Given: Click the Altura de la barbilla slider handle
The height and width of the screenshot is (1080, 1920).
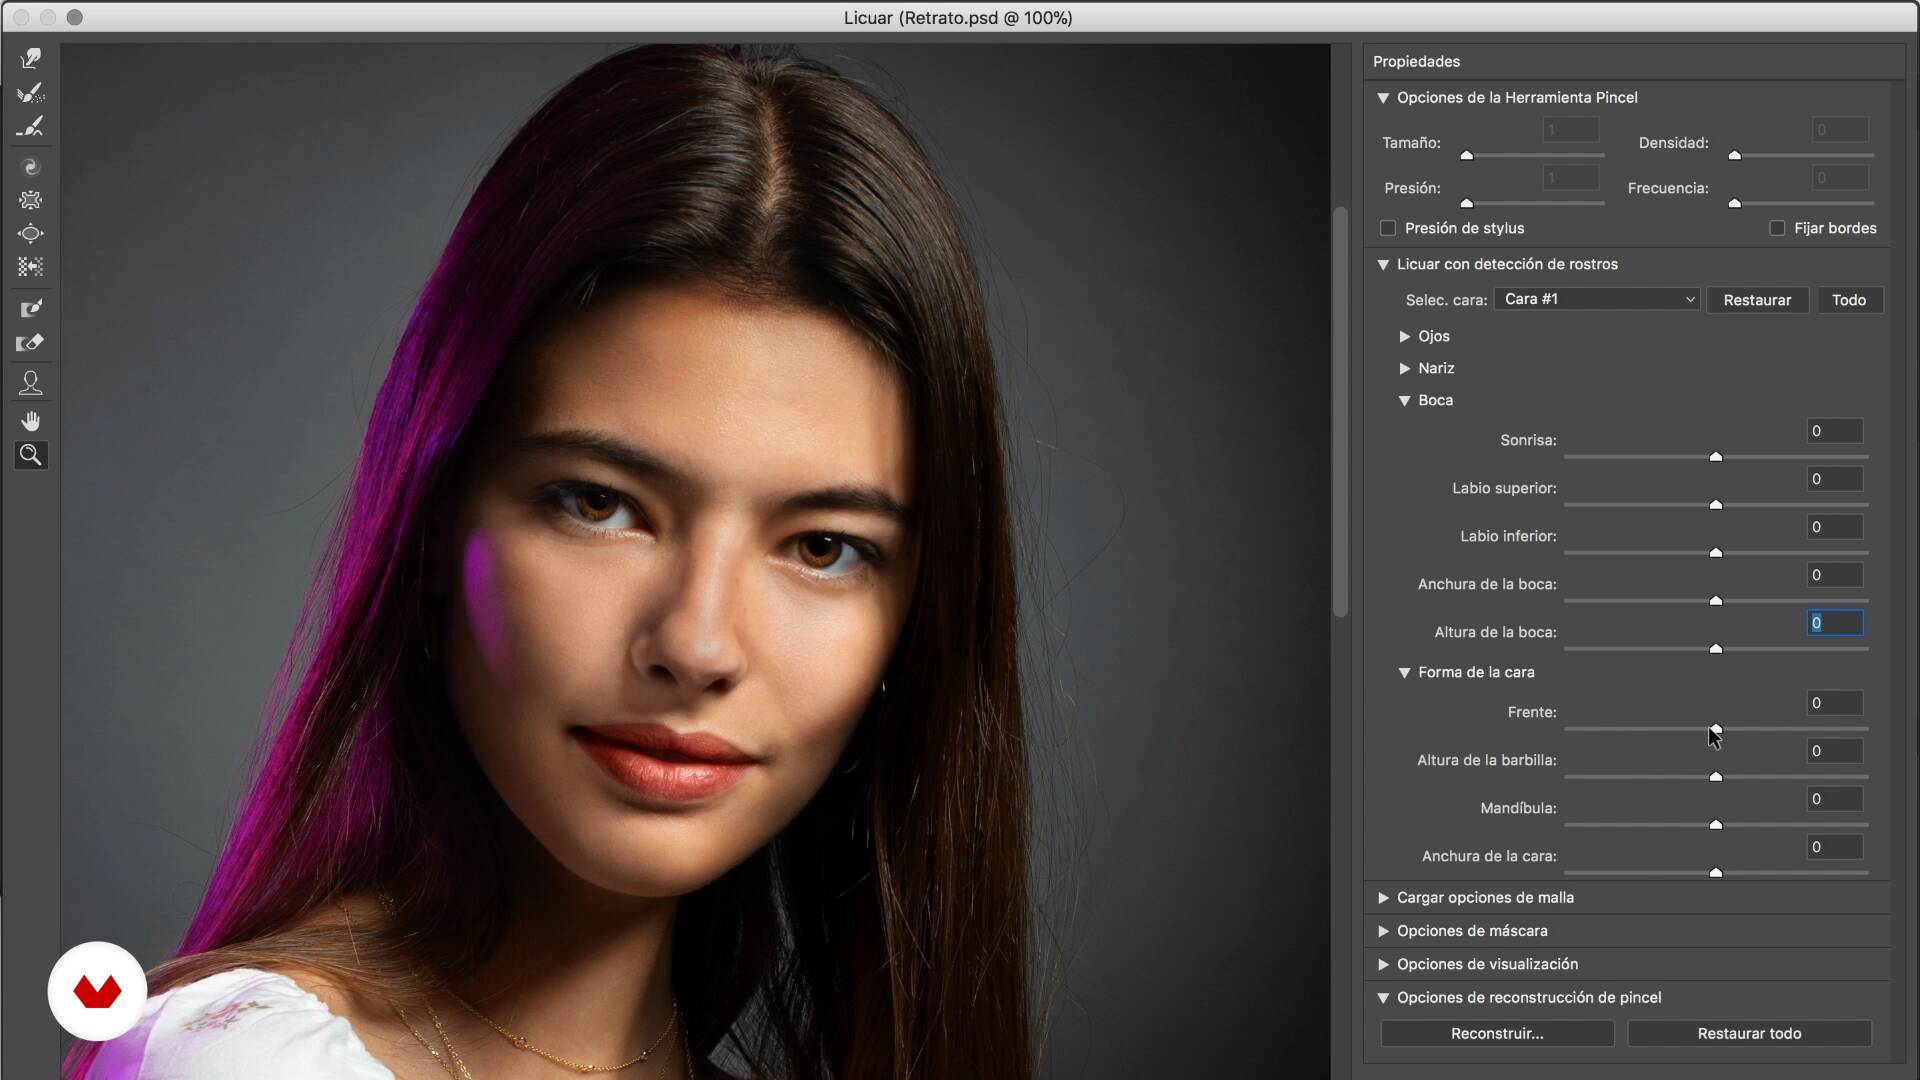Looking at the screenshot, I should [x=1716, y=777].
